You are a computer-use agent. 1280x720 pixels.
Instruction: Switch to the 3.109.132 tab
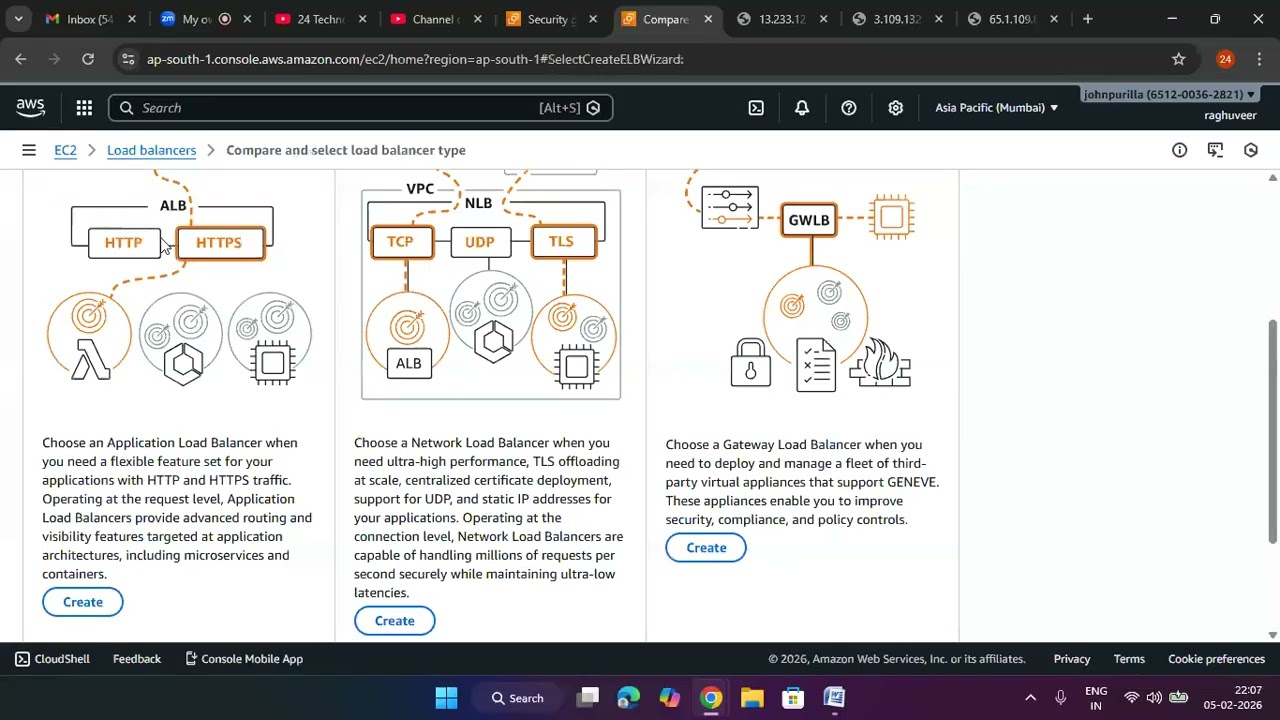(898, 19)
